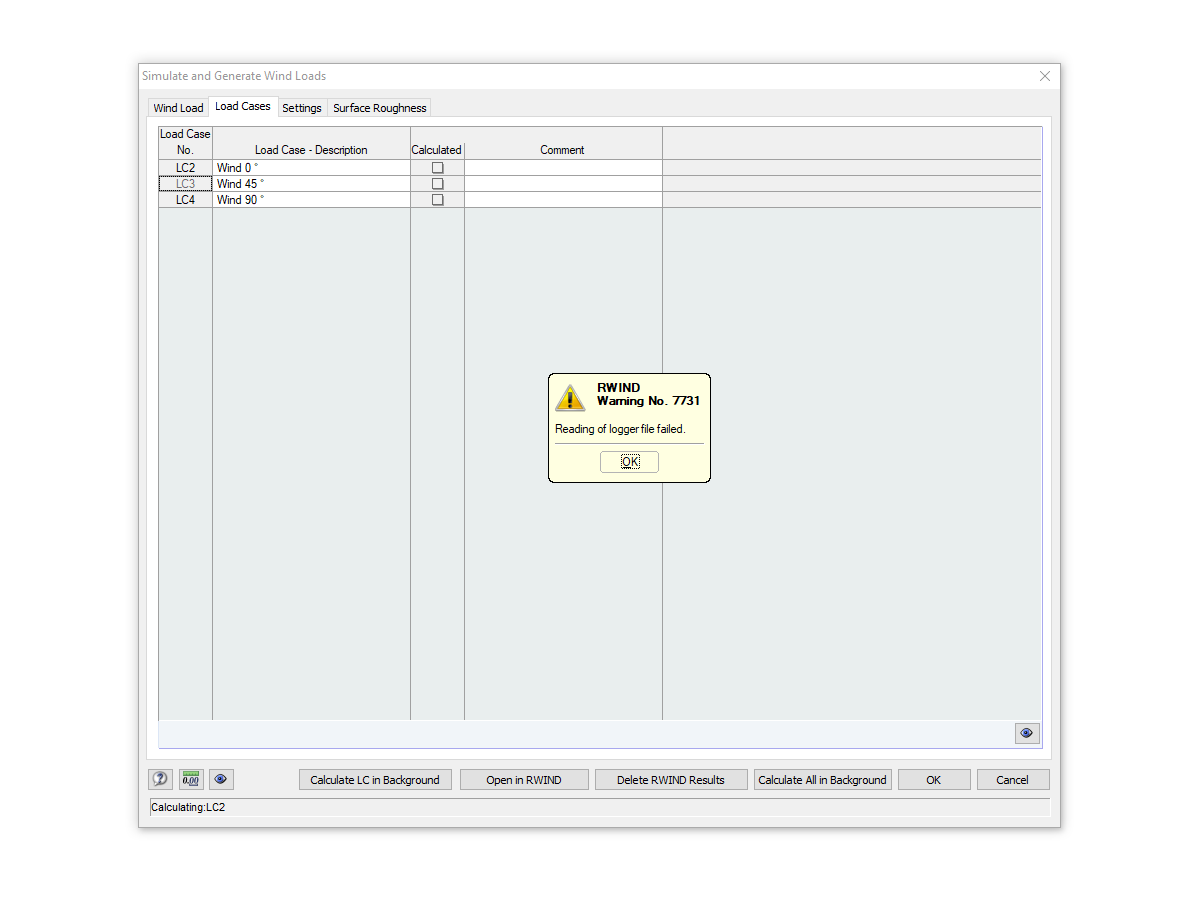Select the LC2 row number cell

186,168
